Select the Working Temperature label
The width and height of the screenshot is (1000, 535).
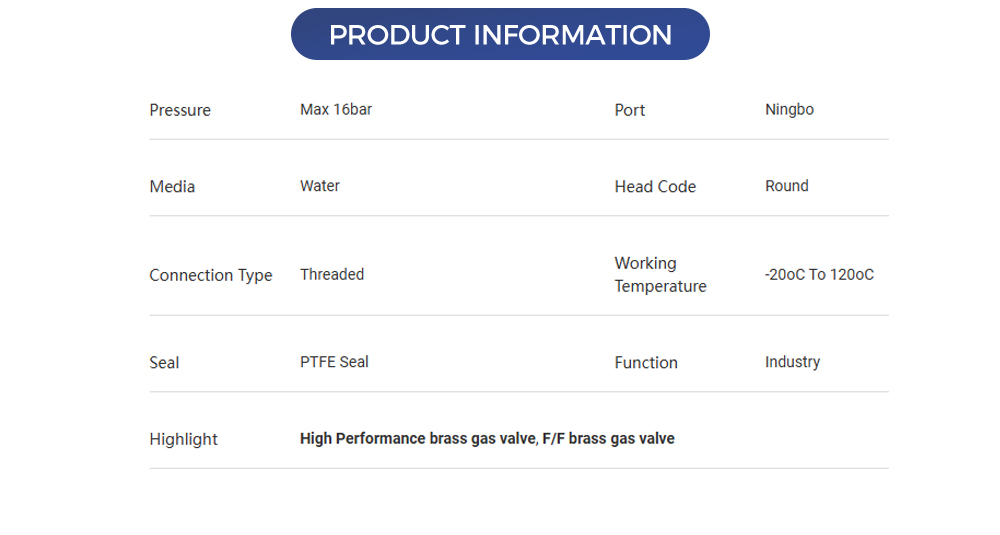660,275
